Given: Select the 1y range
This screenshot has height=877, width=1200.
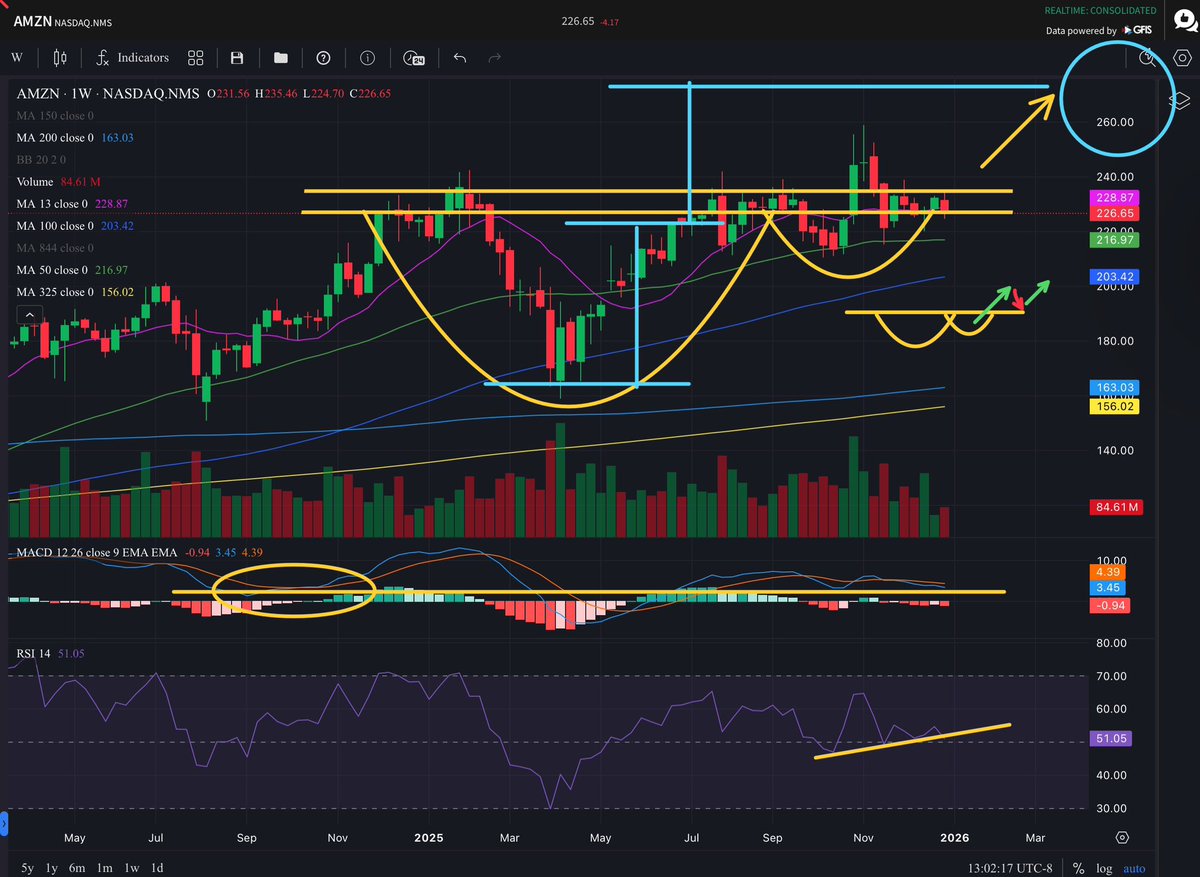Looking at the screenshot, I should 50,867.
